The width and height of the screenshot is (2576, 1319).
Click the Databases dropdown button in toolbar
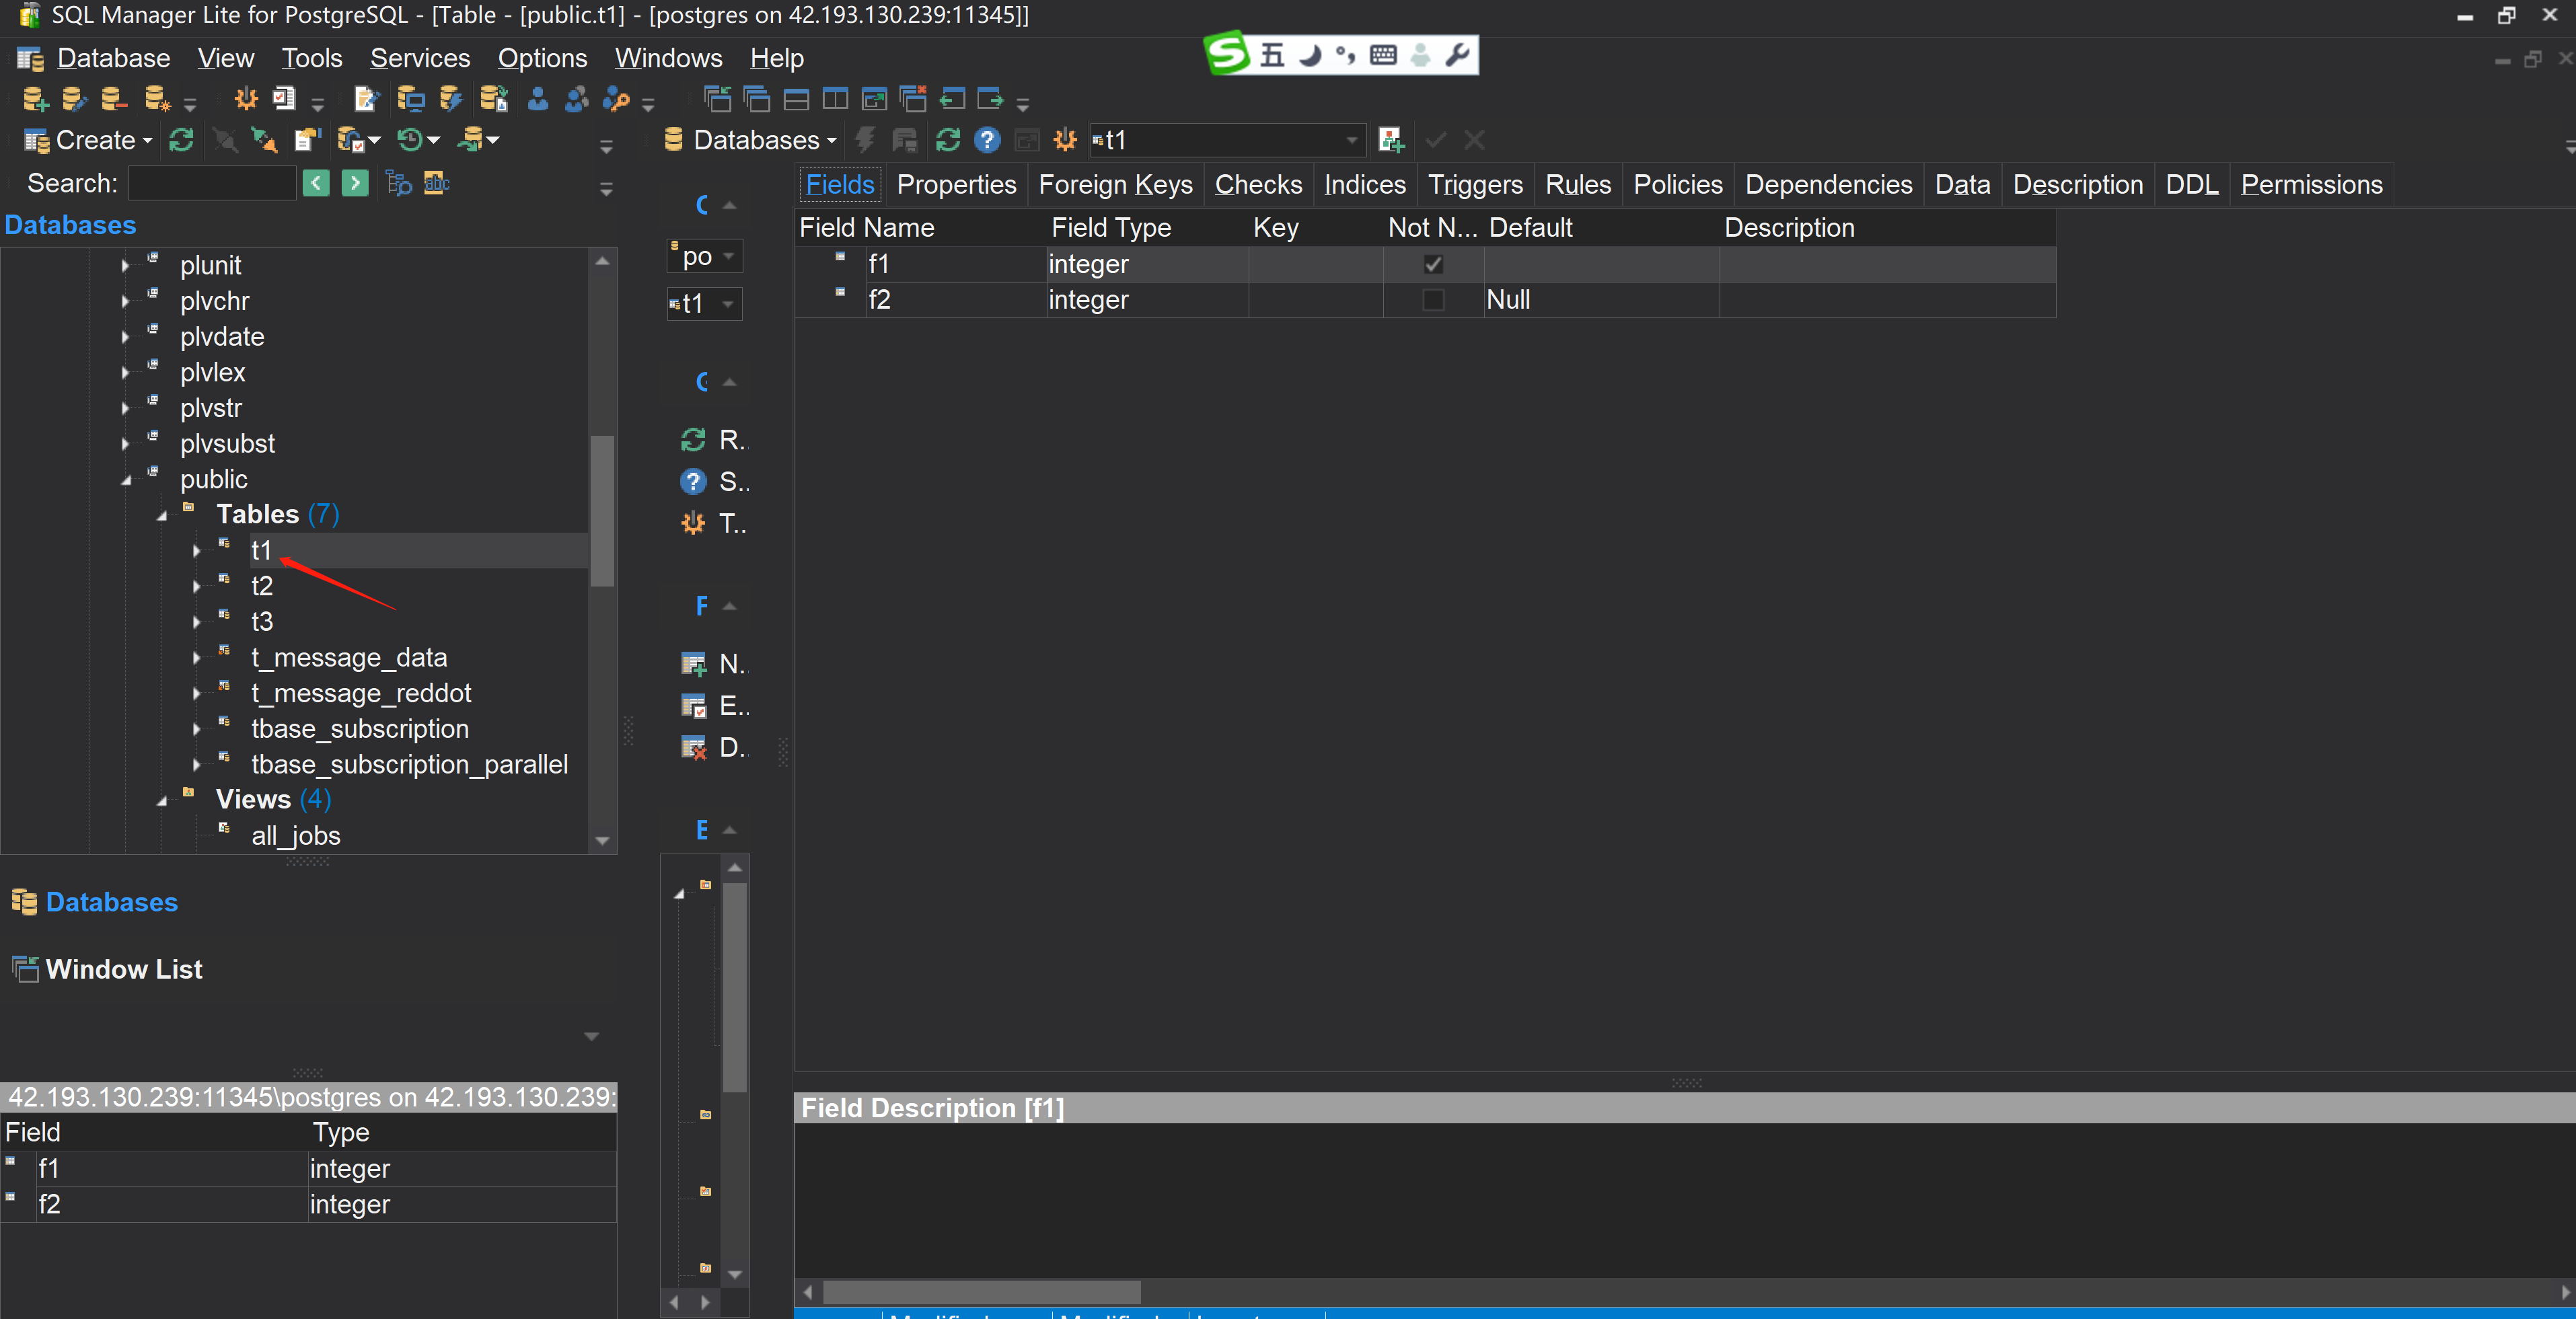[x=752, y=140]
